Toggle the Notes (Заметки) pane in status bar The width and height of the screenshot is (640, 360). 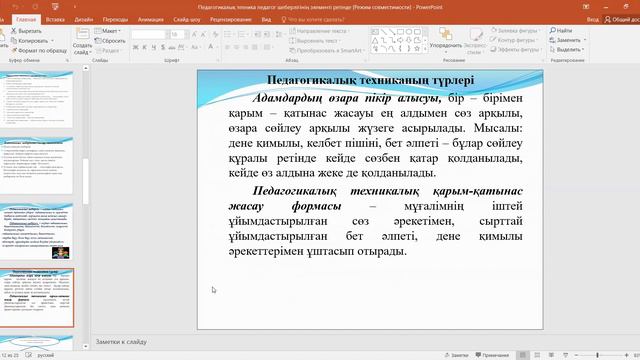click(456, 355)
